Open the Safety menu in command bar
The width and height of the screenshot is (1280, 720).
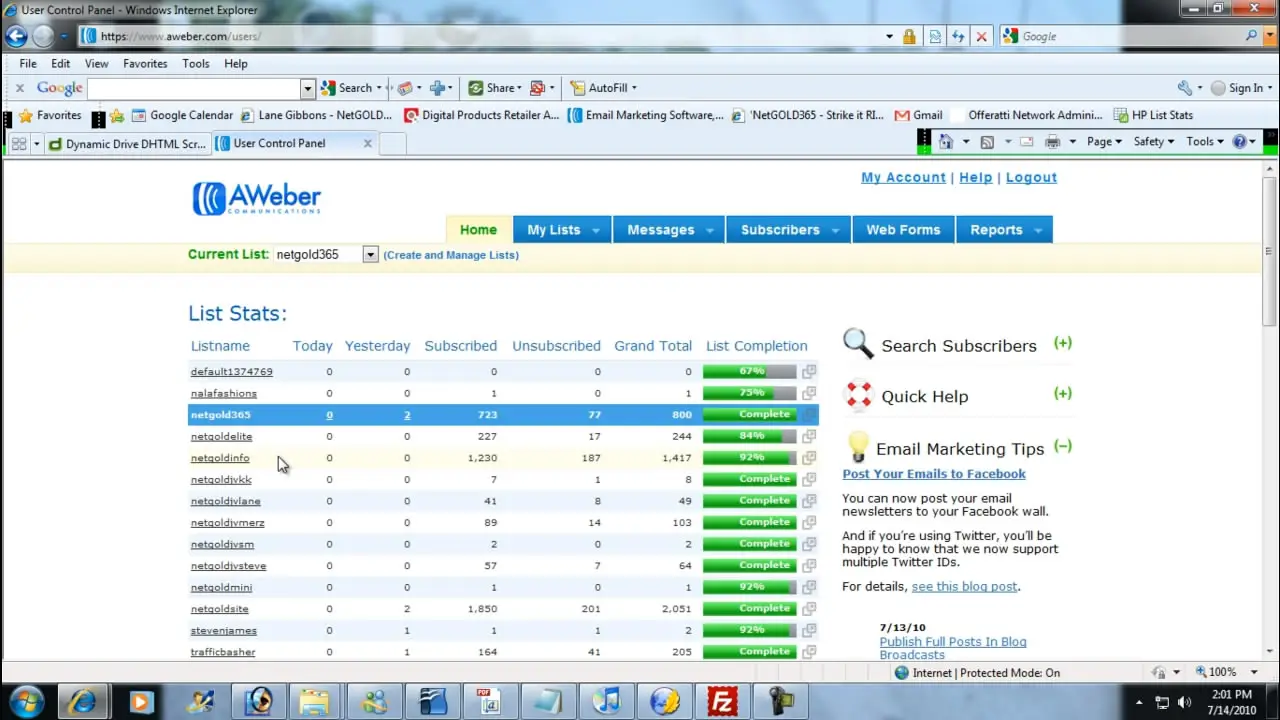[x=1153, y=142]
